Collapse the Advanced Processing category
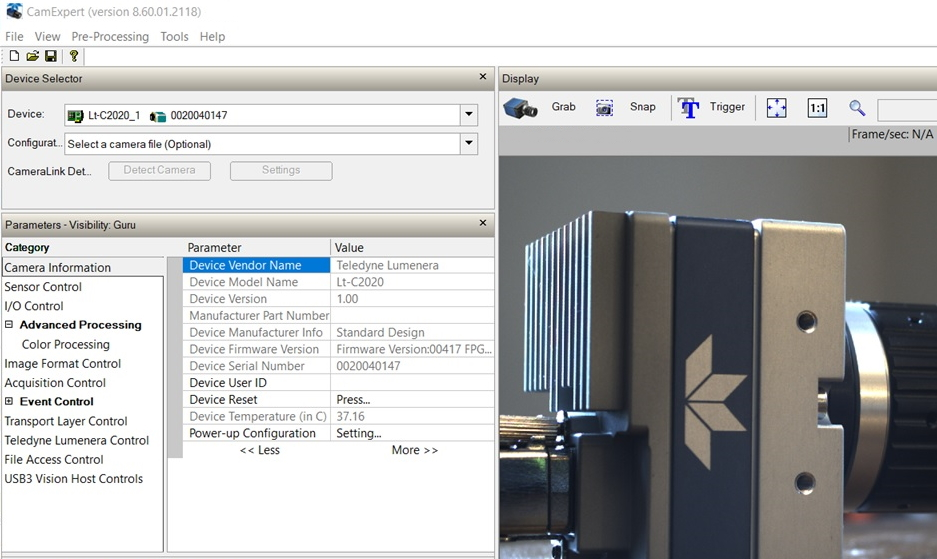This screenshot has height=559, width=937. coord(9,325)
